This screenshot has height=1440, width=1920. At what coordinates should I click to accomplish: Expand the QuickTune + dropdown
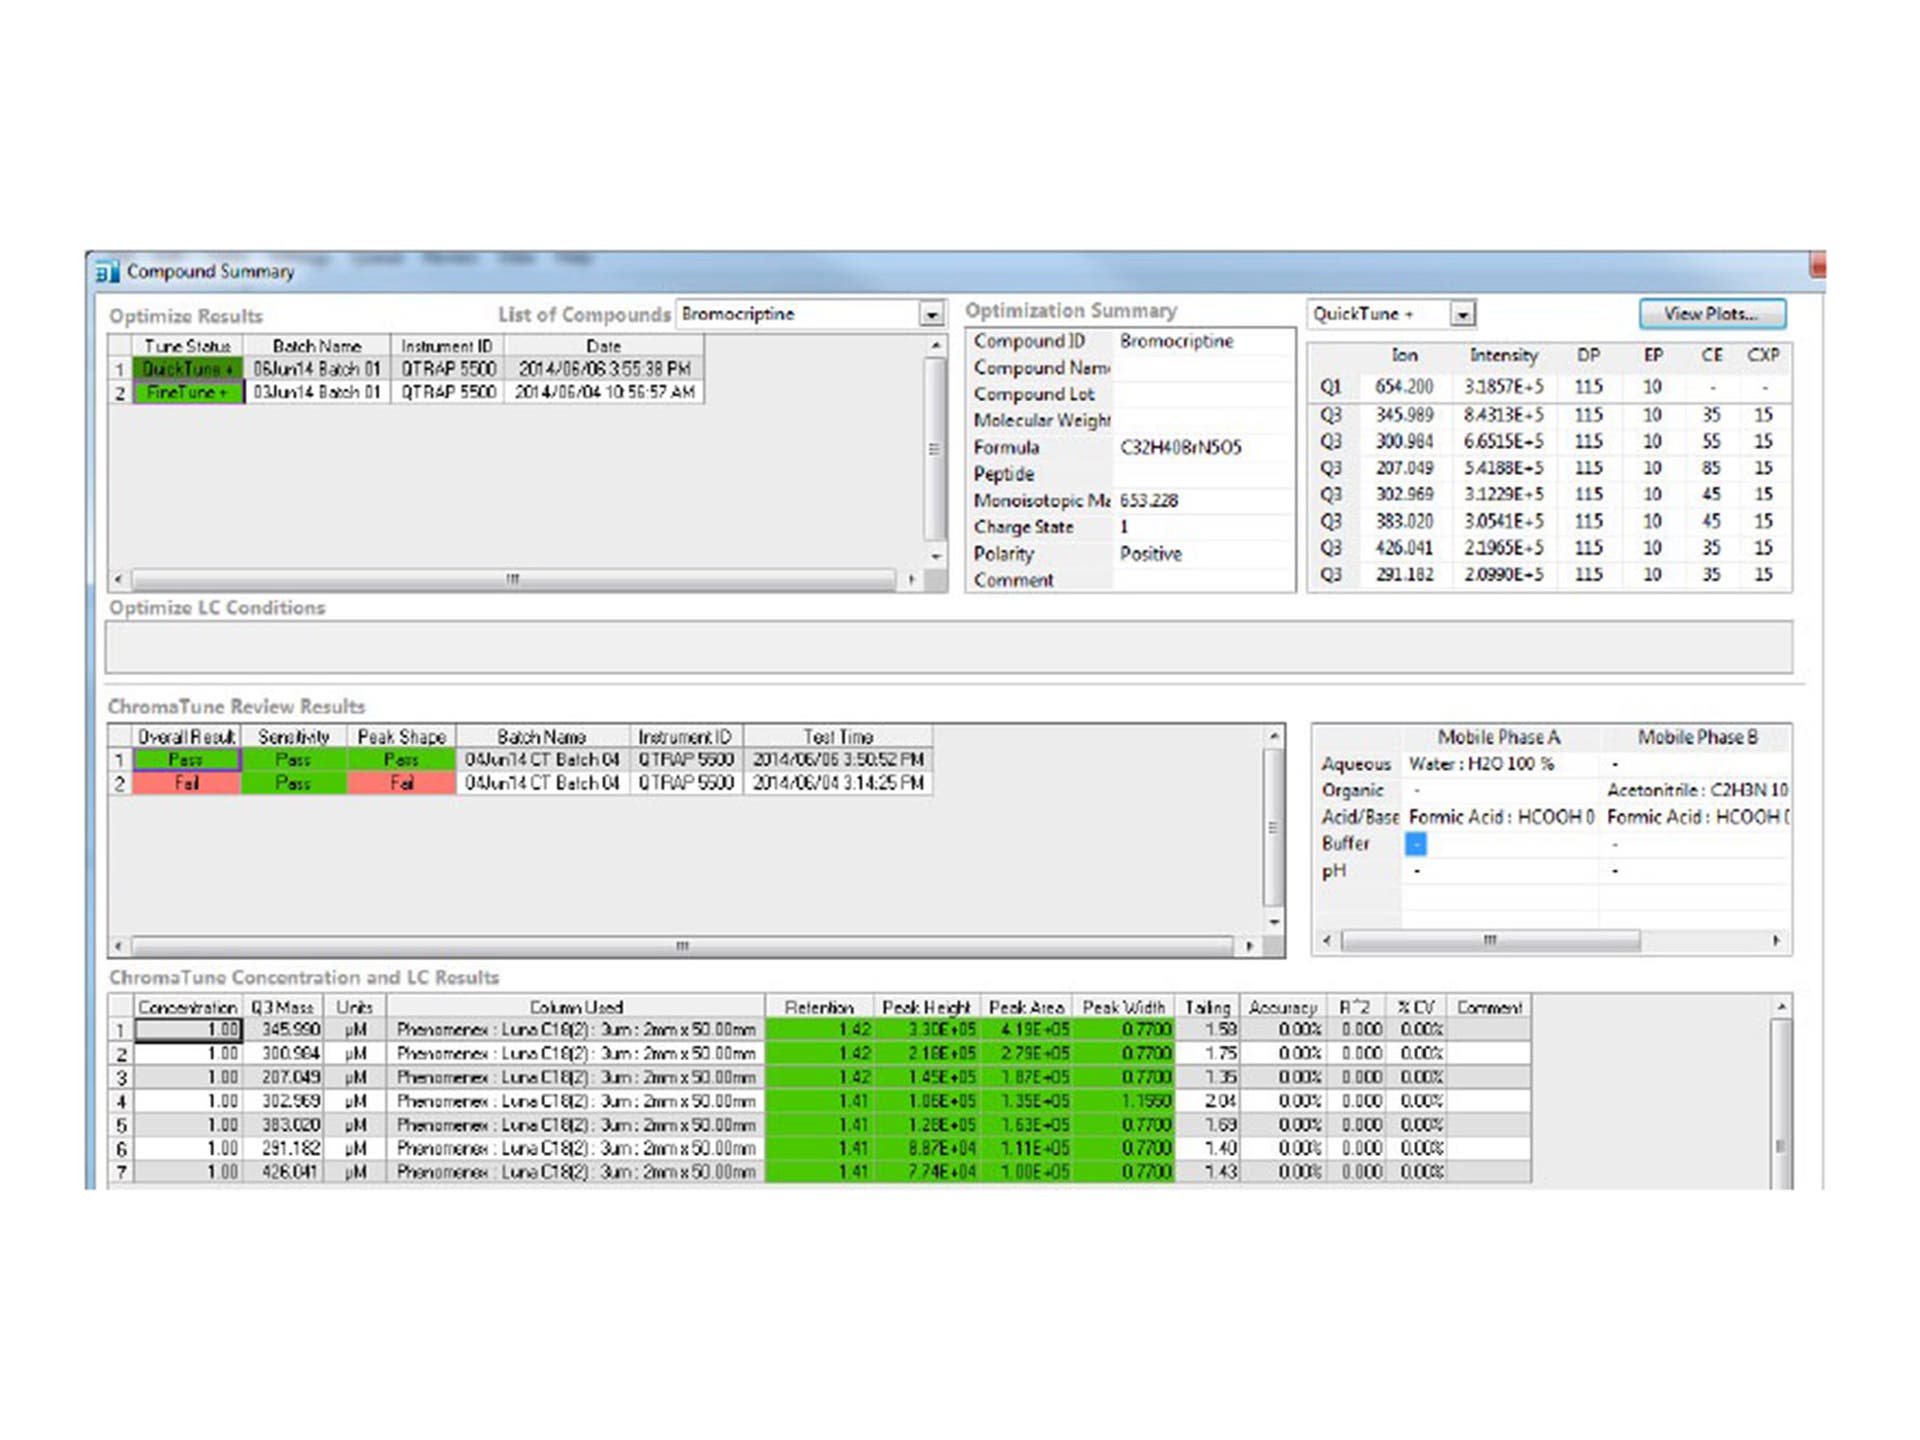[1462, 315]
